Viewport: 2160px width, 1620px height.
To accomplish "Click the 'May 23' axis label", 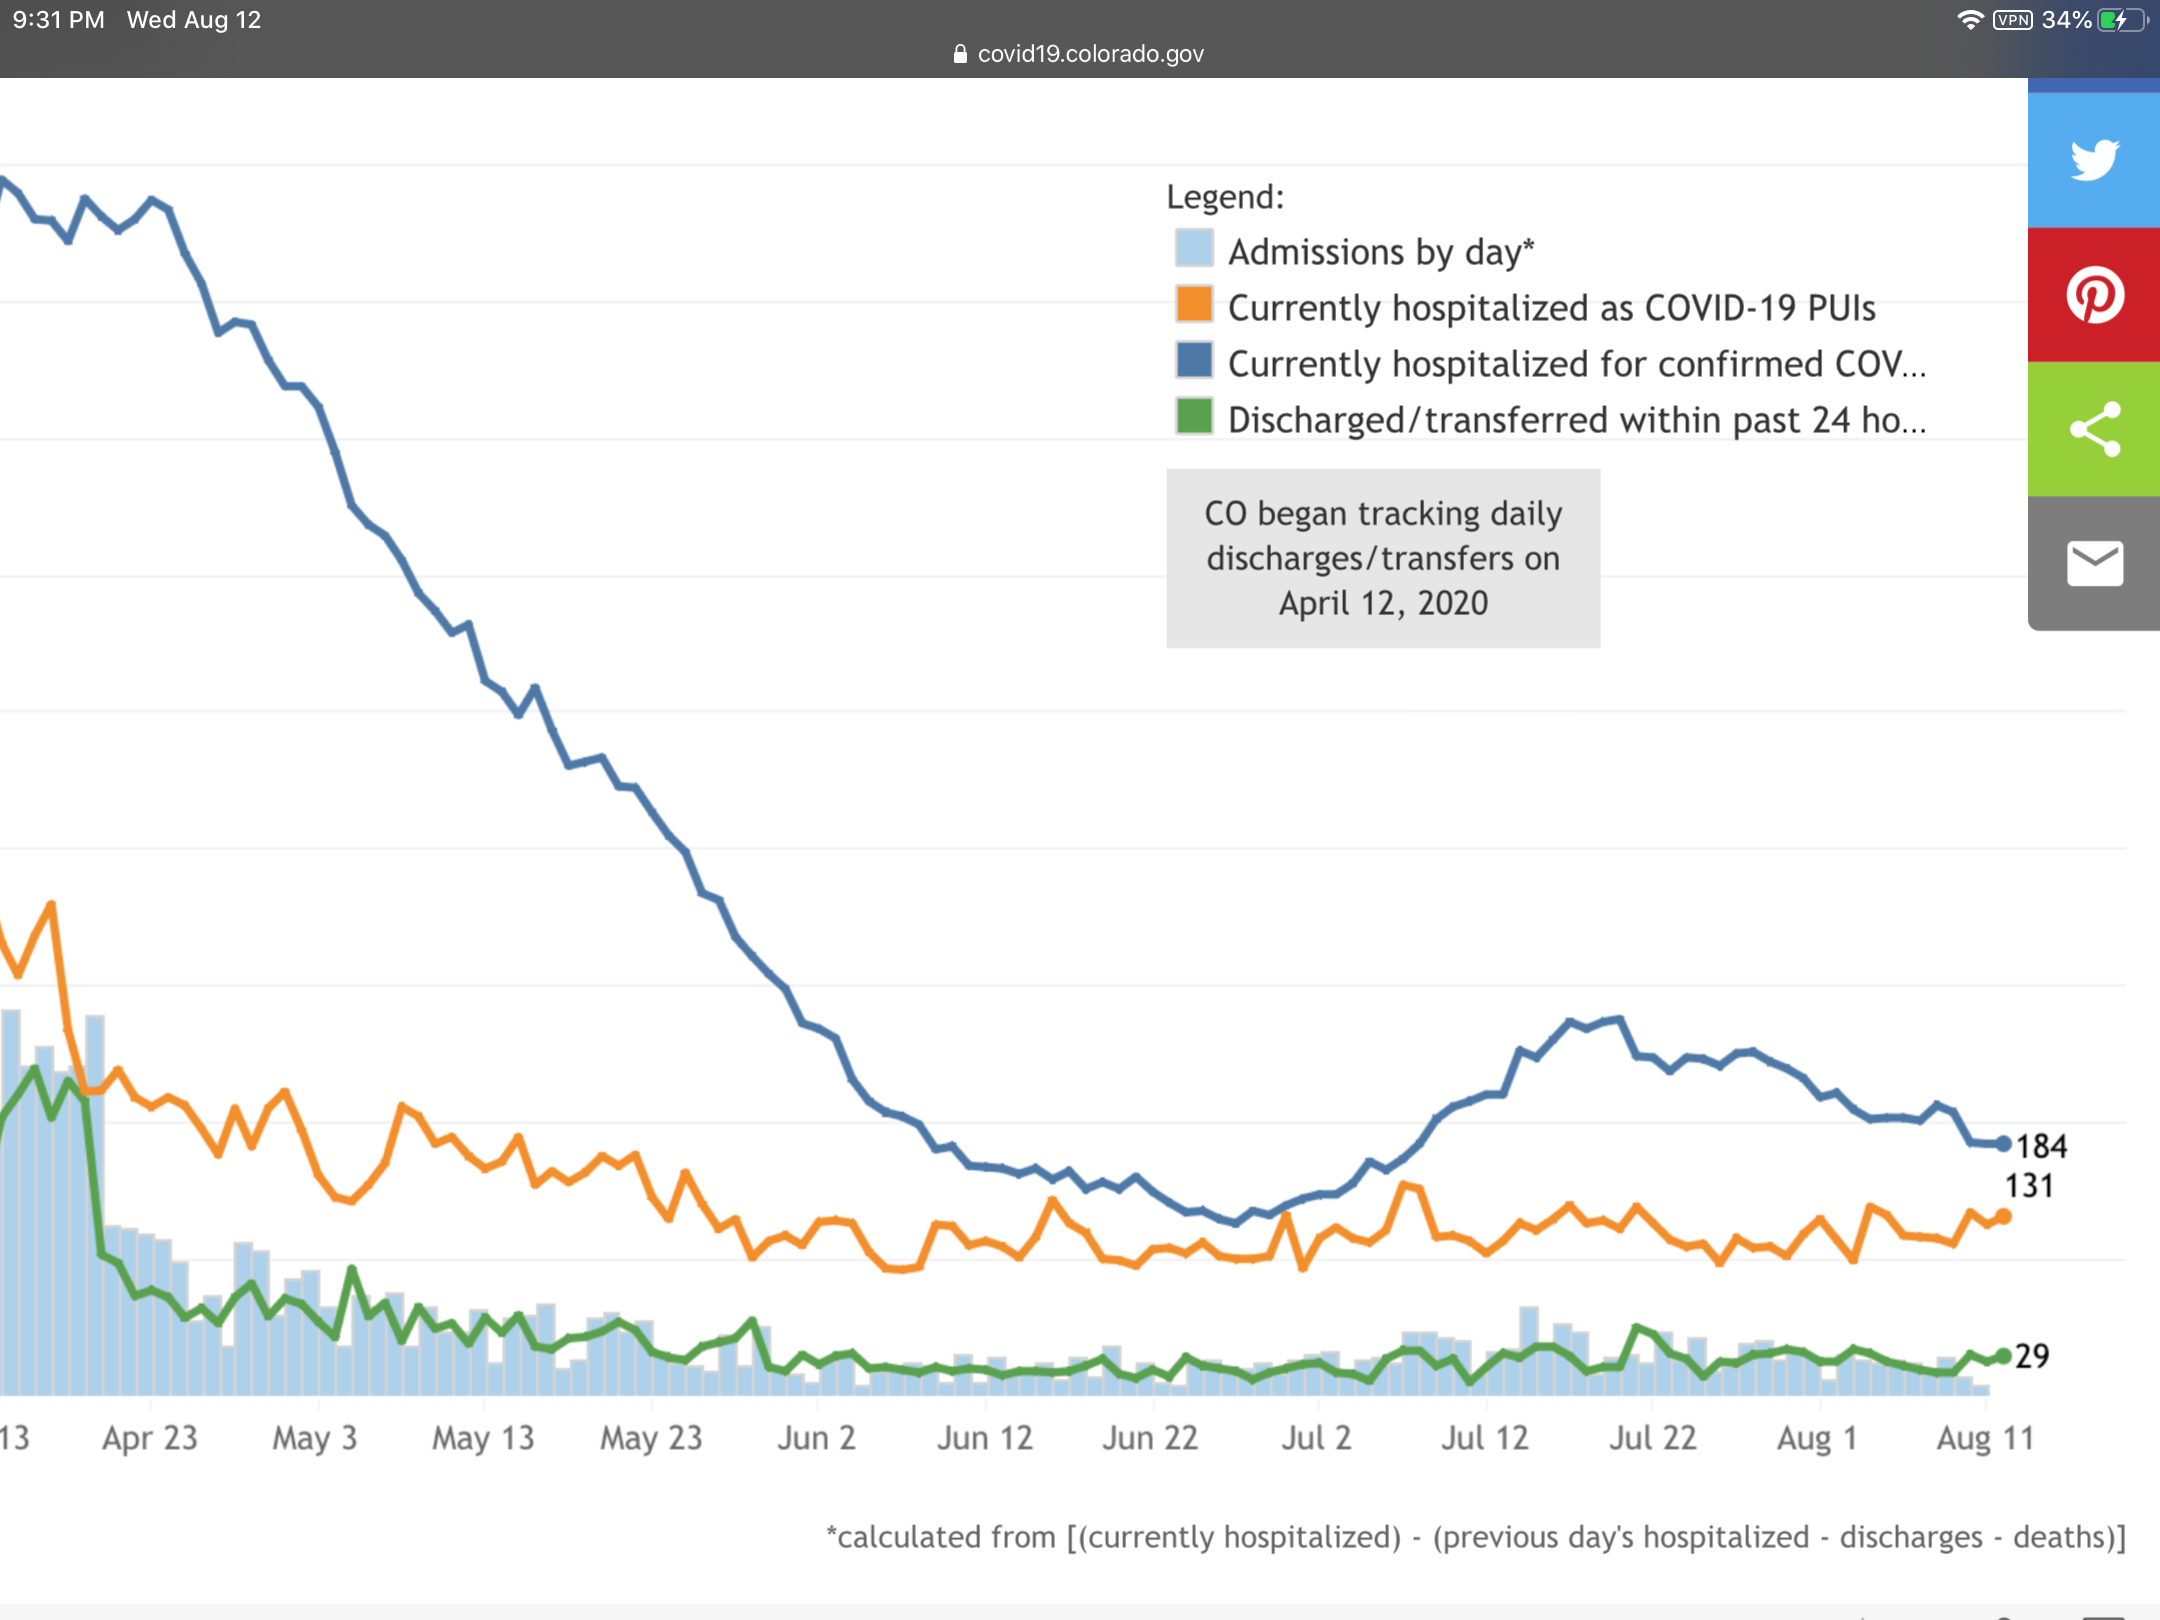I will [x=651, y=1438].
